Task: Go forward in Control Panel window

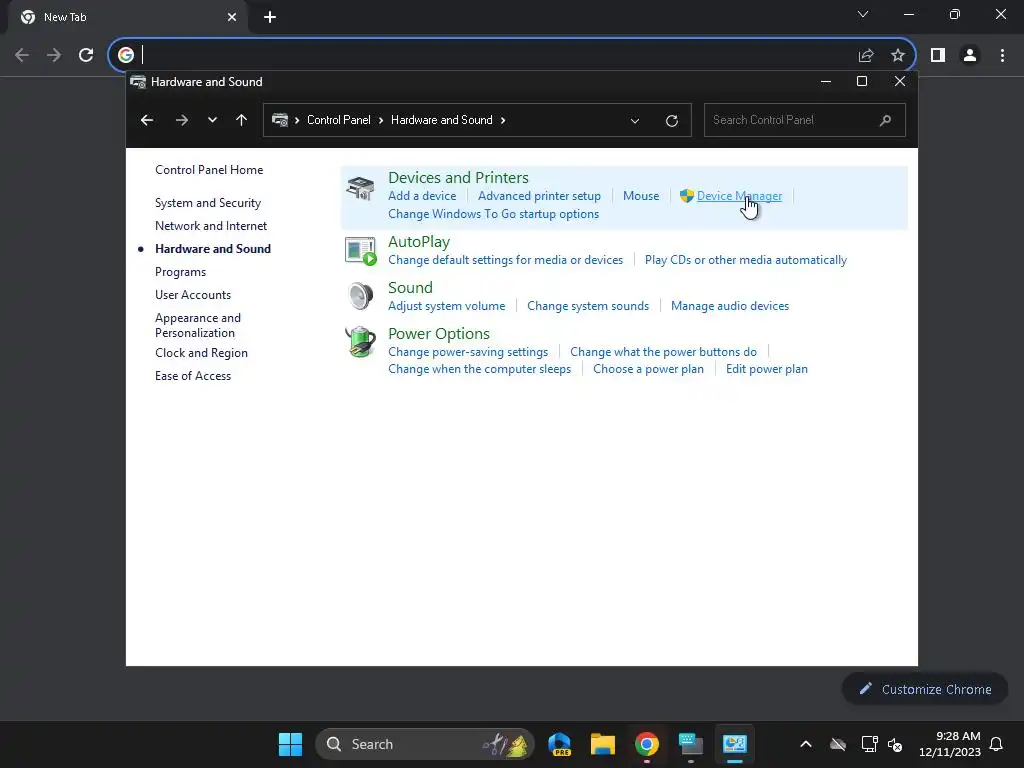Action: pos(182,120)
